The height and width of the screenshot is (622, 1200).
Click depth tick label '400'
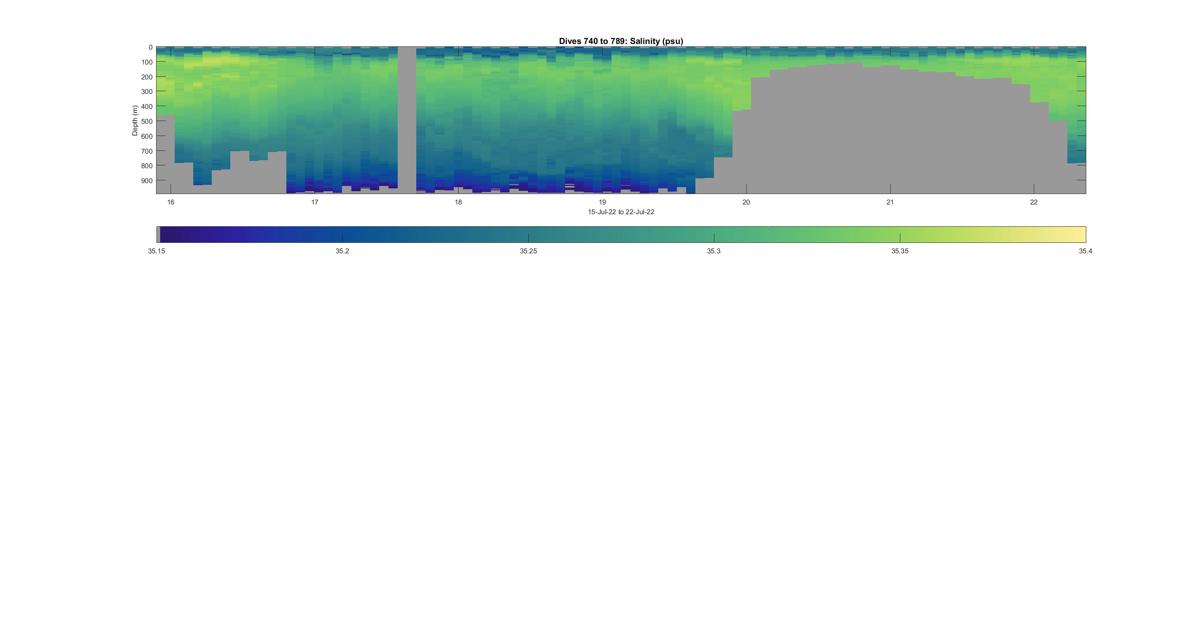pos(146,107)
